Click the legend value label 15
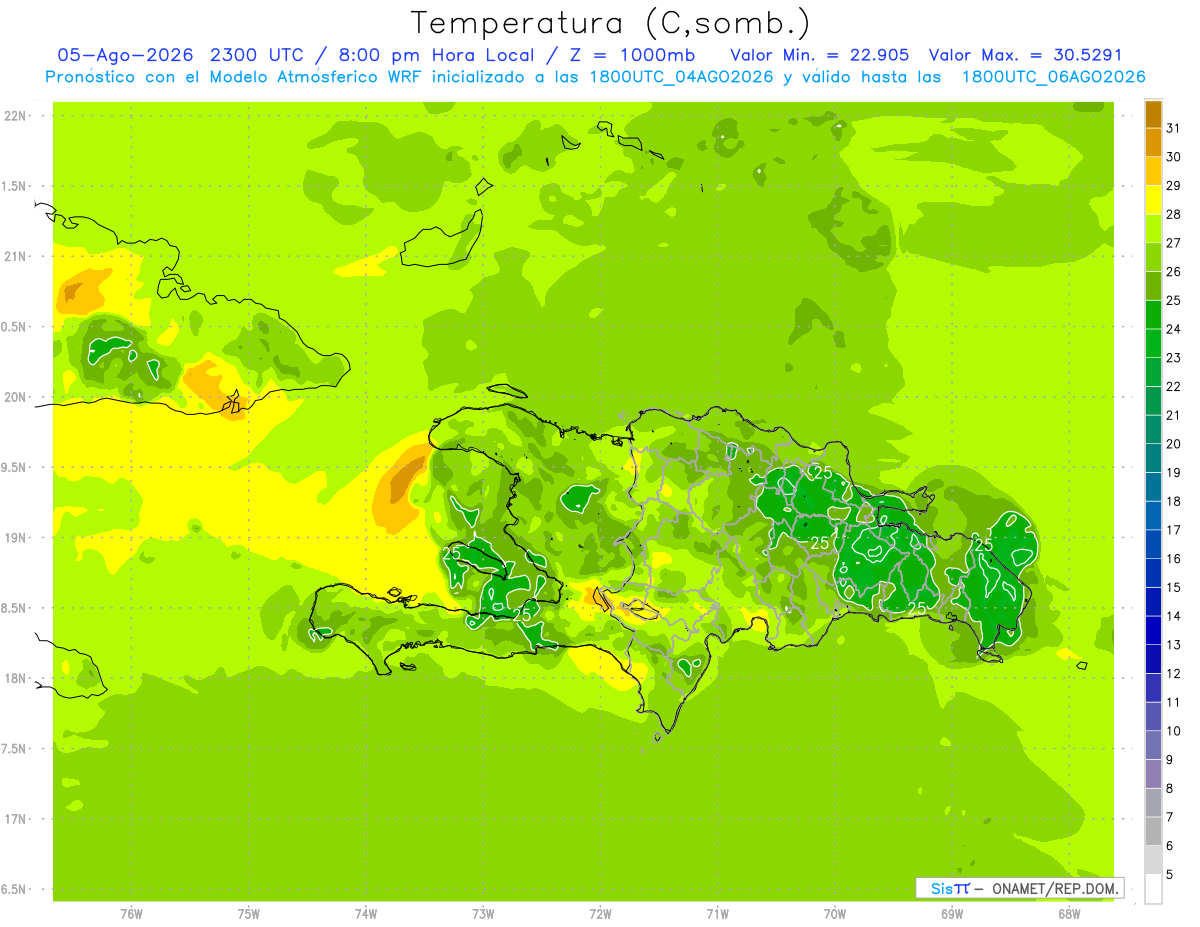 click(1174, 587)
